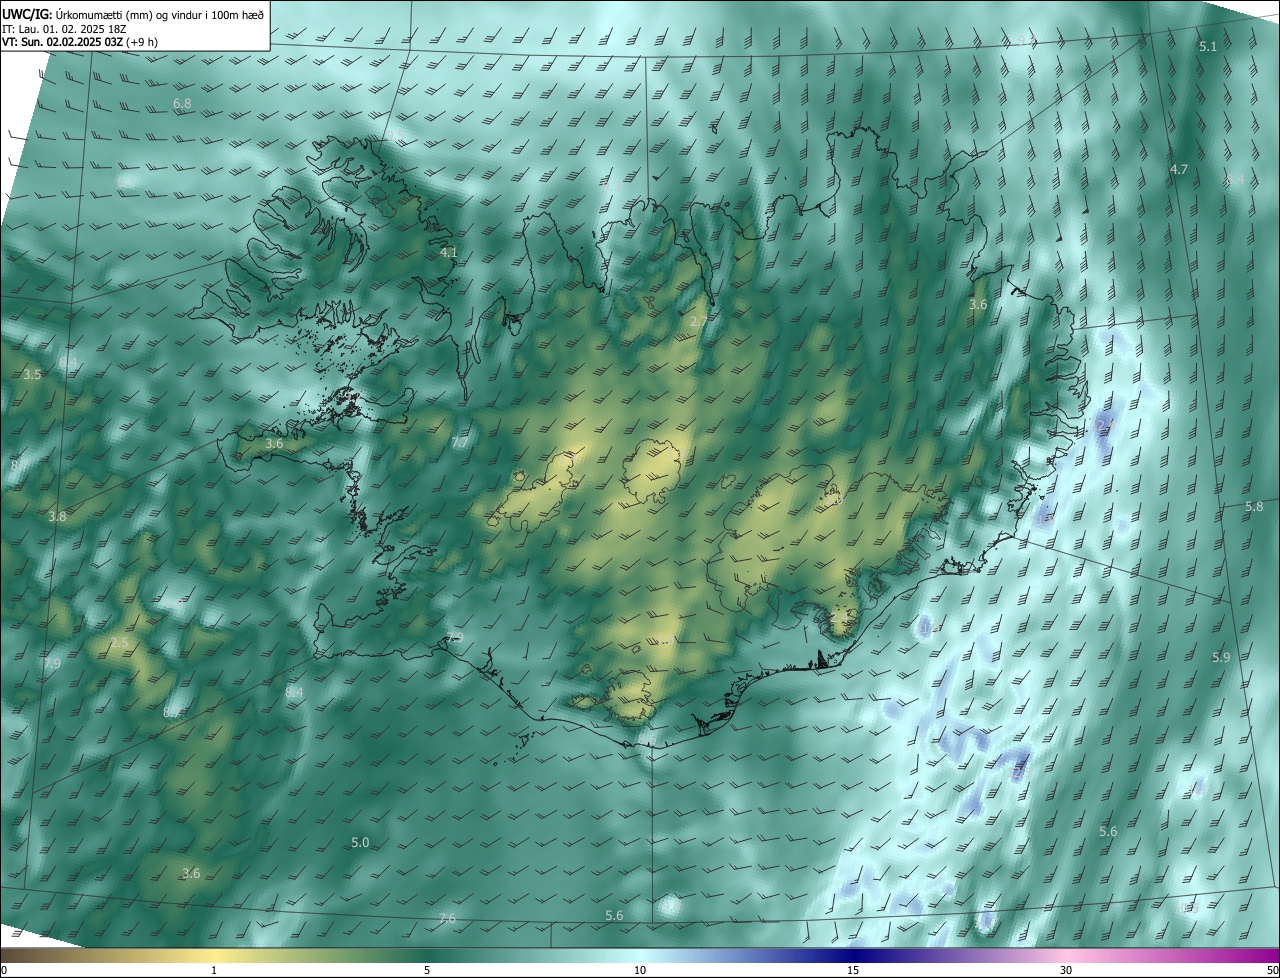Pick the dark navy band of the color scale
Screen dimensions: 1280x978
(853, 955)
